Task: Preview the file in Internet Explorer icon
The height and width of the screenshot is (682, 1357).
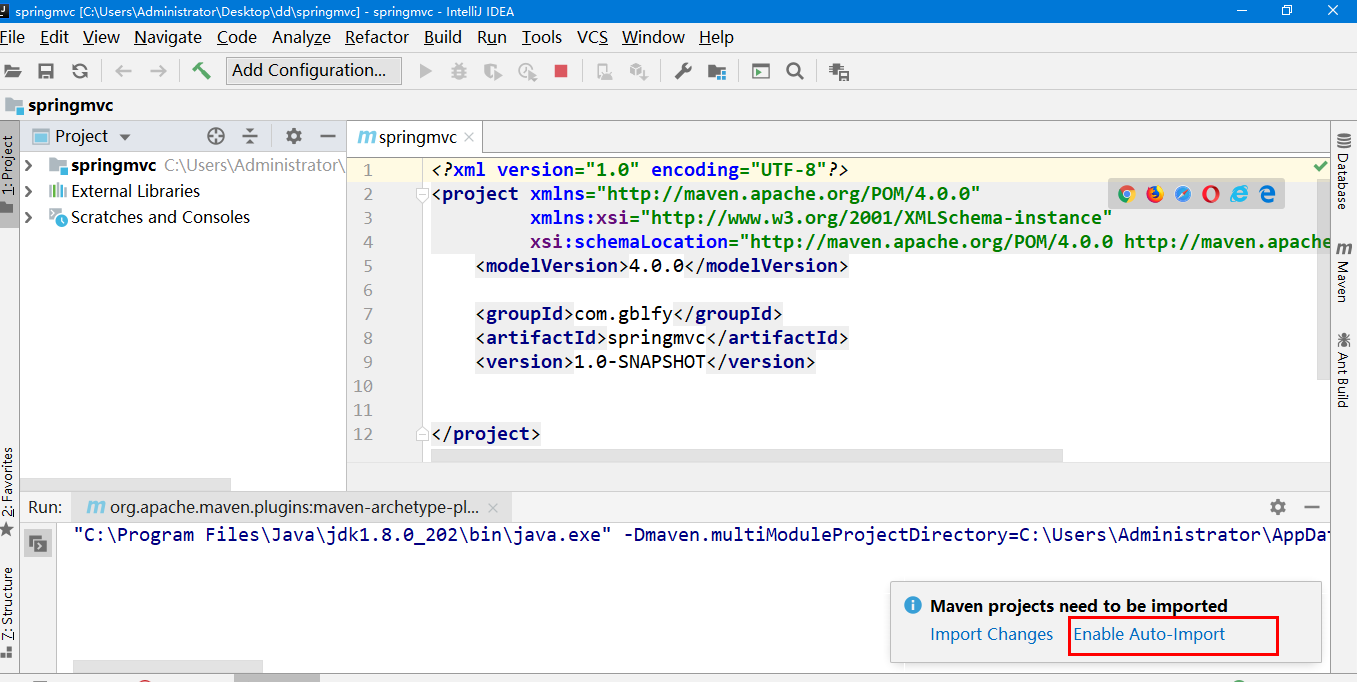Action: click(1239, 194)
